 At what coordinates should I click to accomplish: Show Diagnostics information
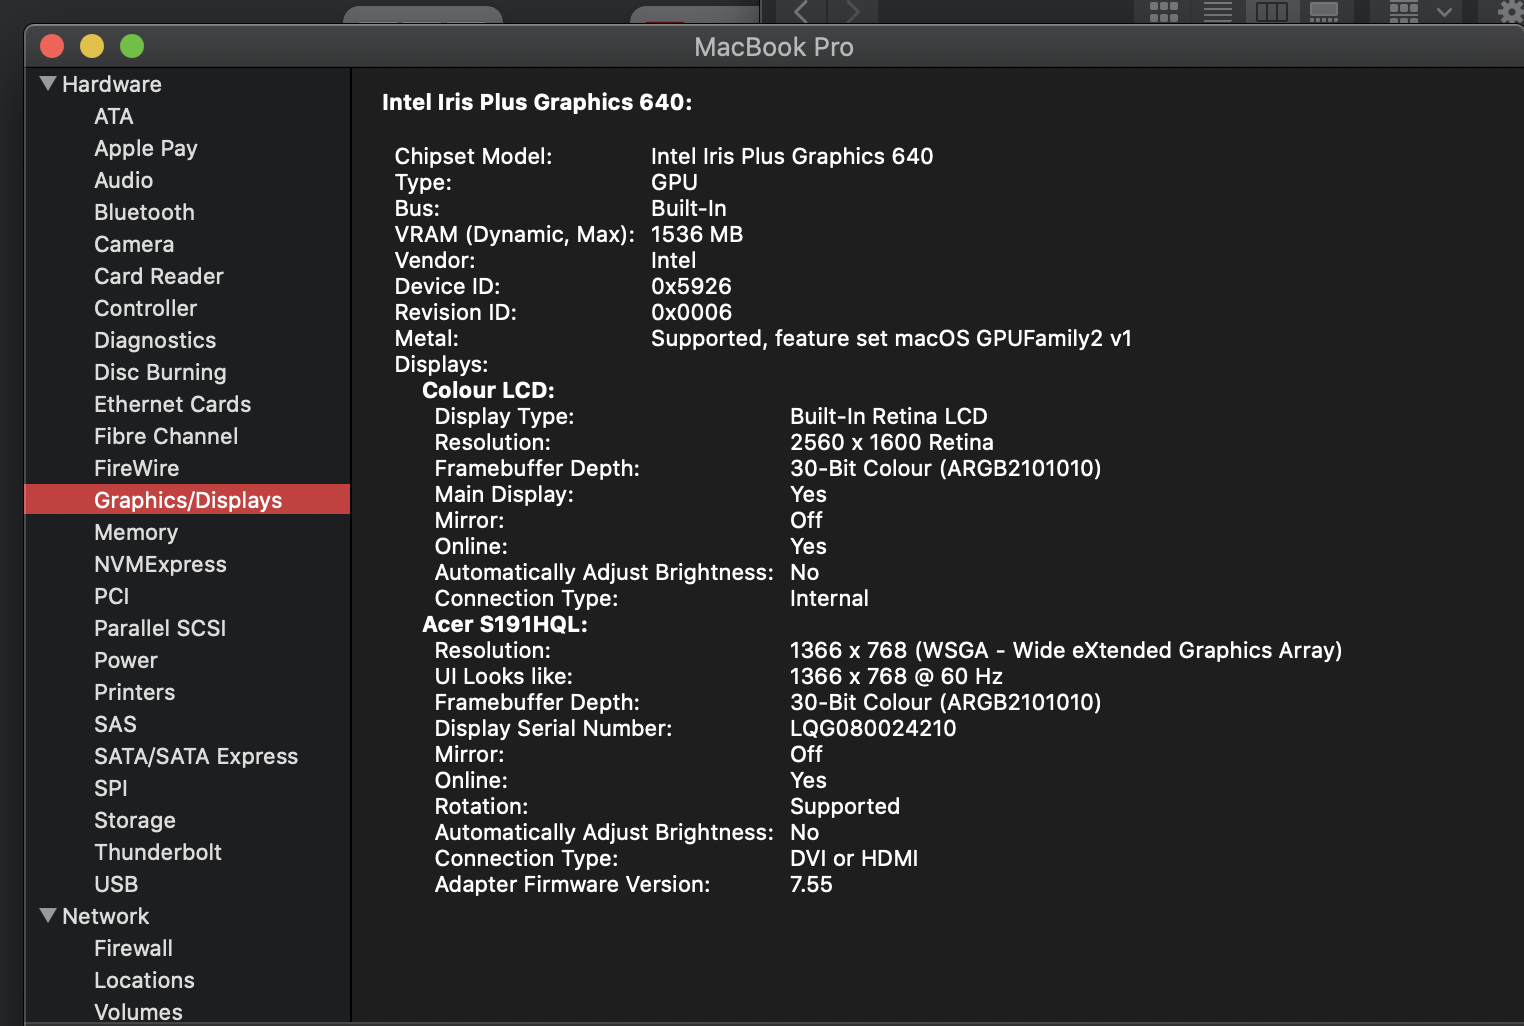(x=155, y=340)
